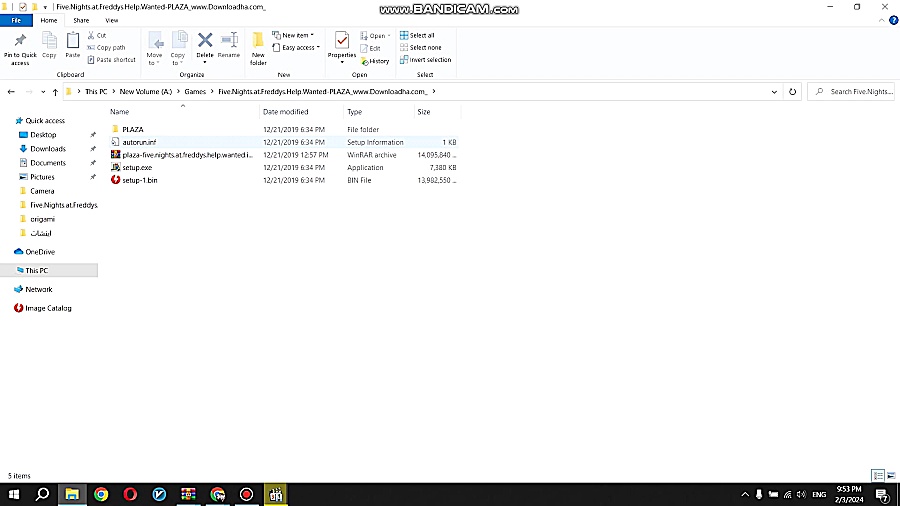Viewport: 900px width, 506px height.
Task: Open Image Catalog in sidebar
Action: (x=48, y=308)
